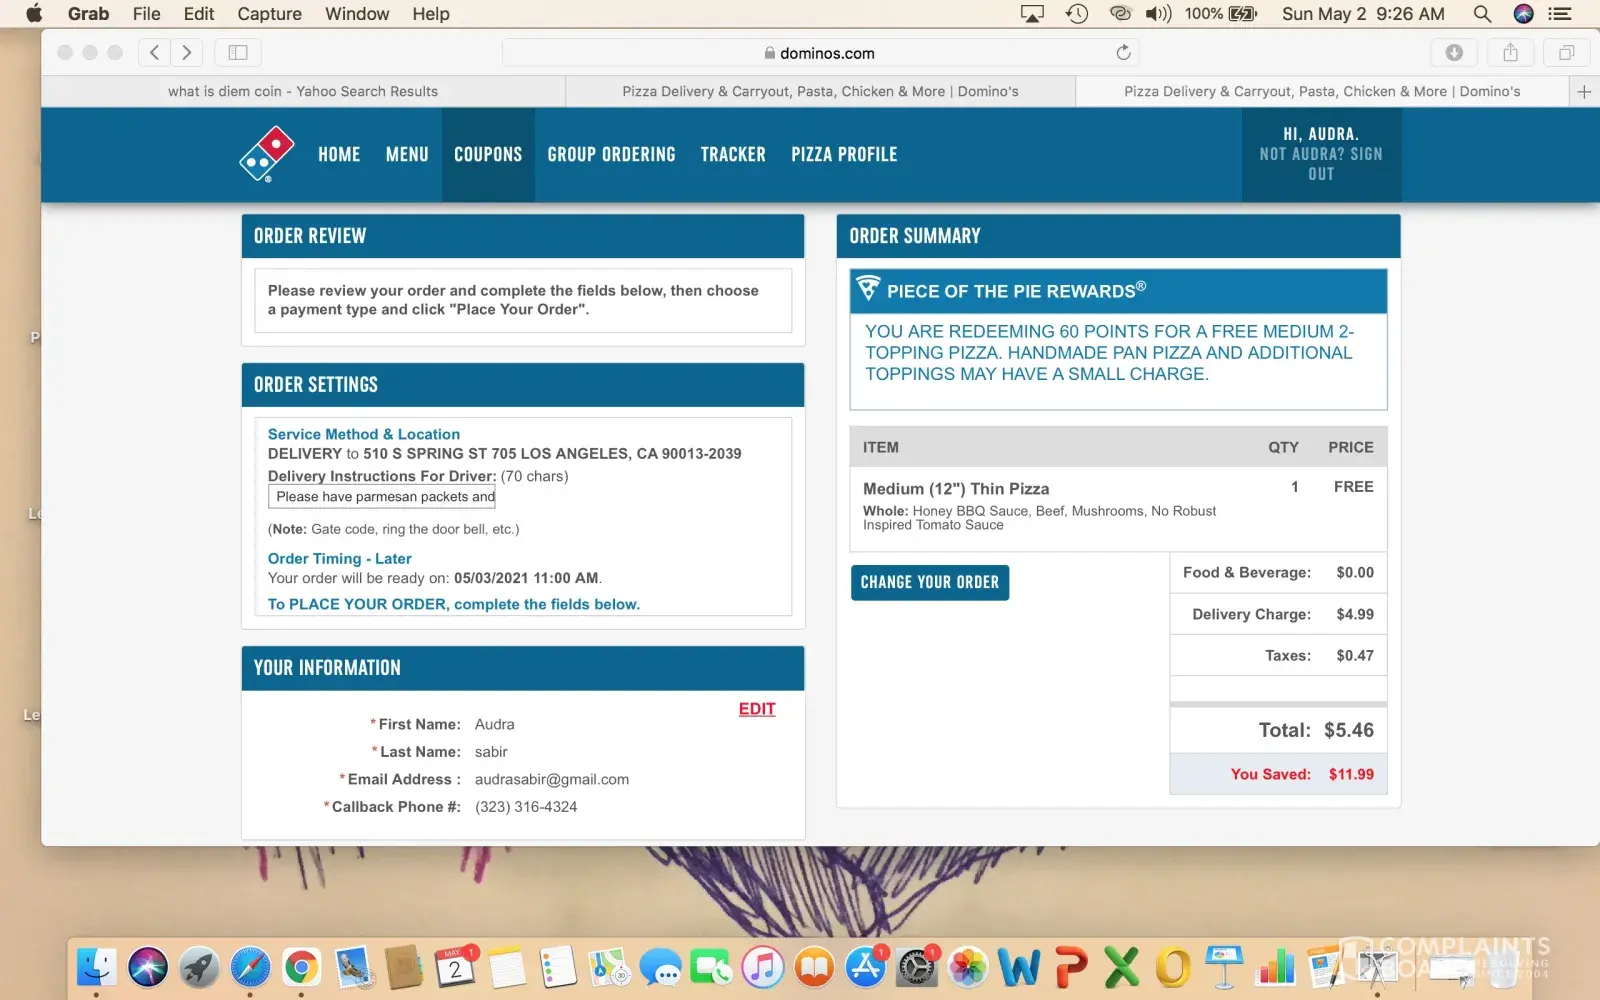Open Safari downloads list
The width and height of the screenshot is (1600, 1000).
1454,53
